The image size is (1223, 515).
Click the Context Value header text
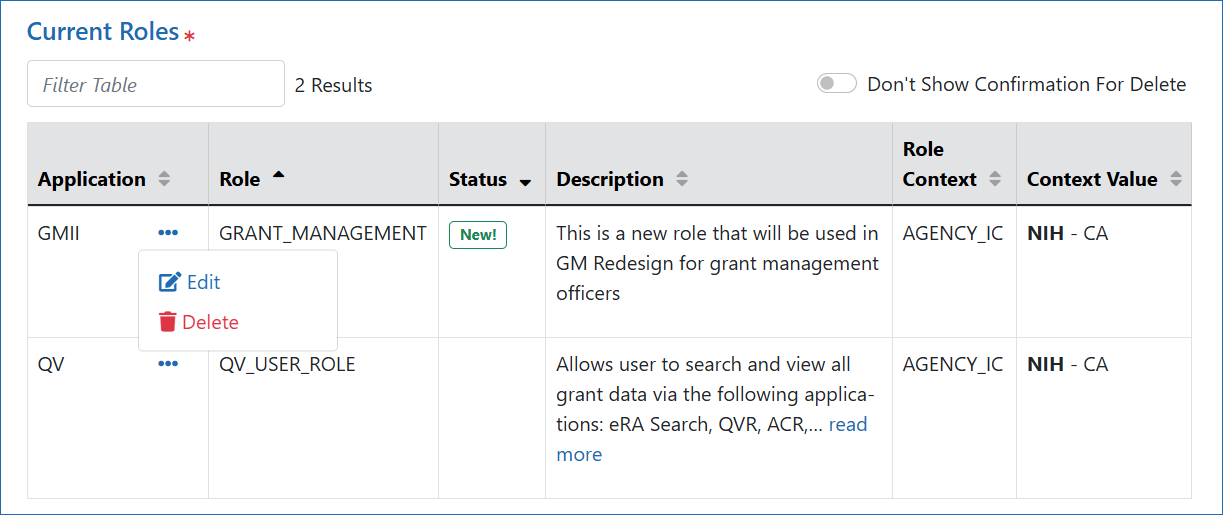click(1092, 179)
